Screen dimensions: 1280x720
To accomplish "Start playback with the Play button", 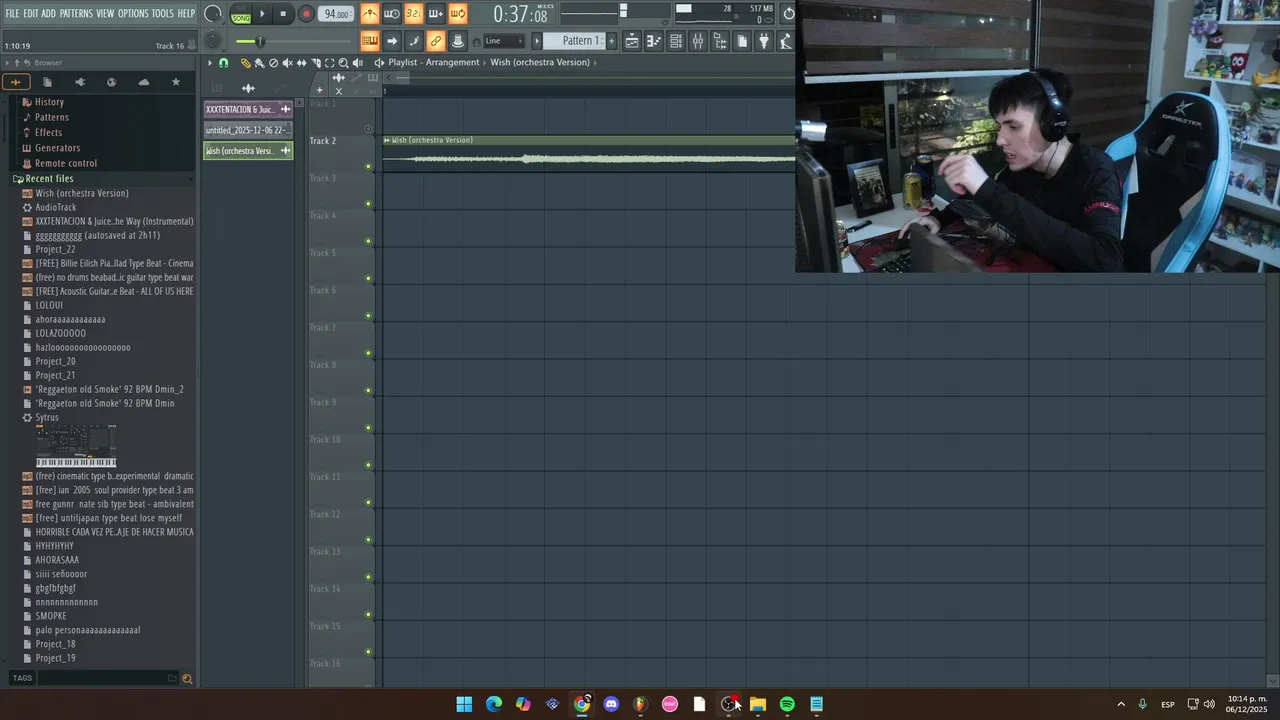I will point(263,14).
